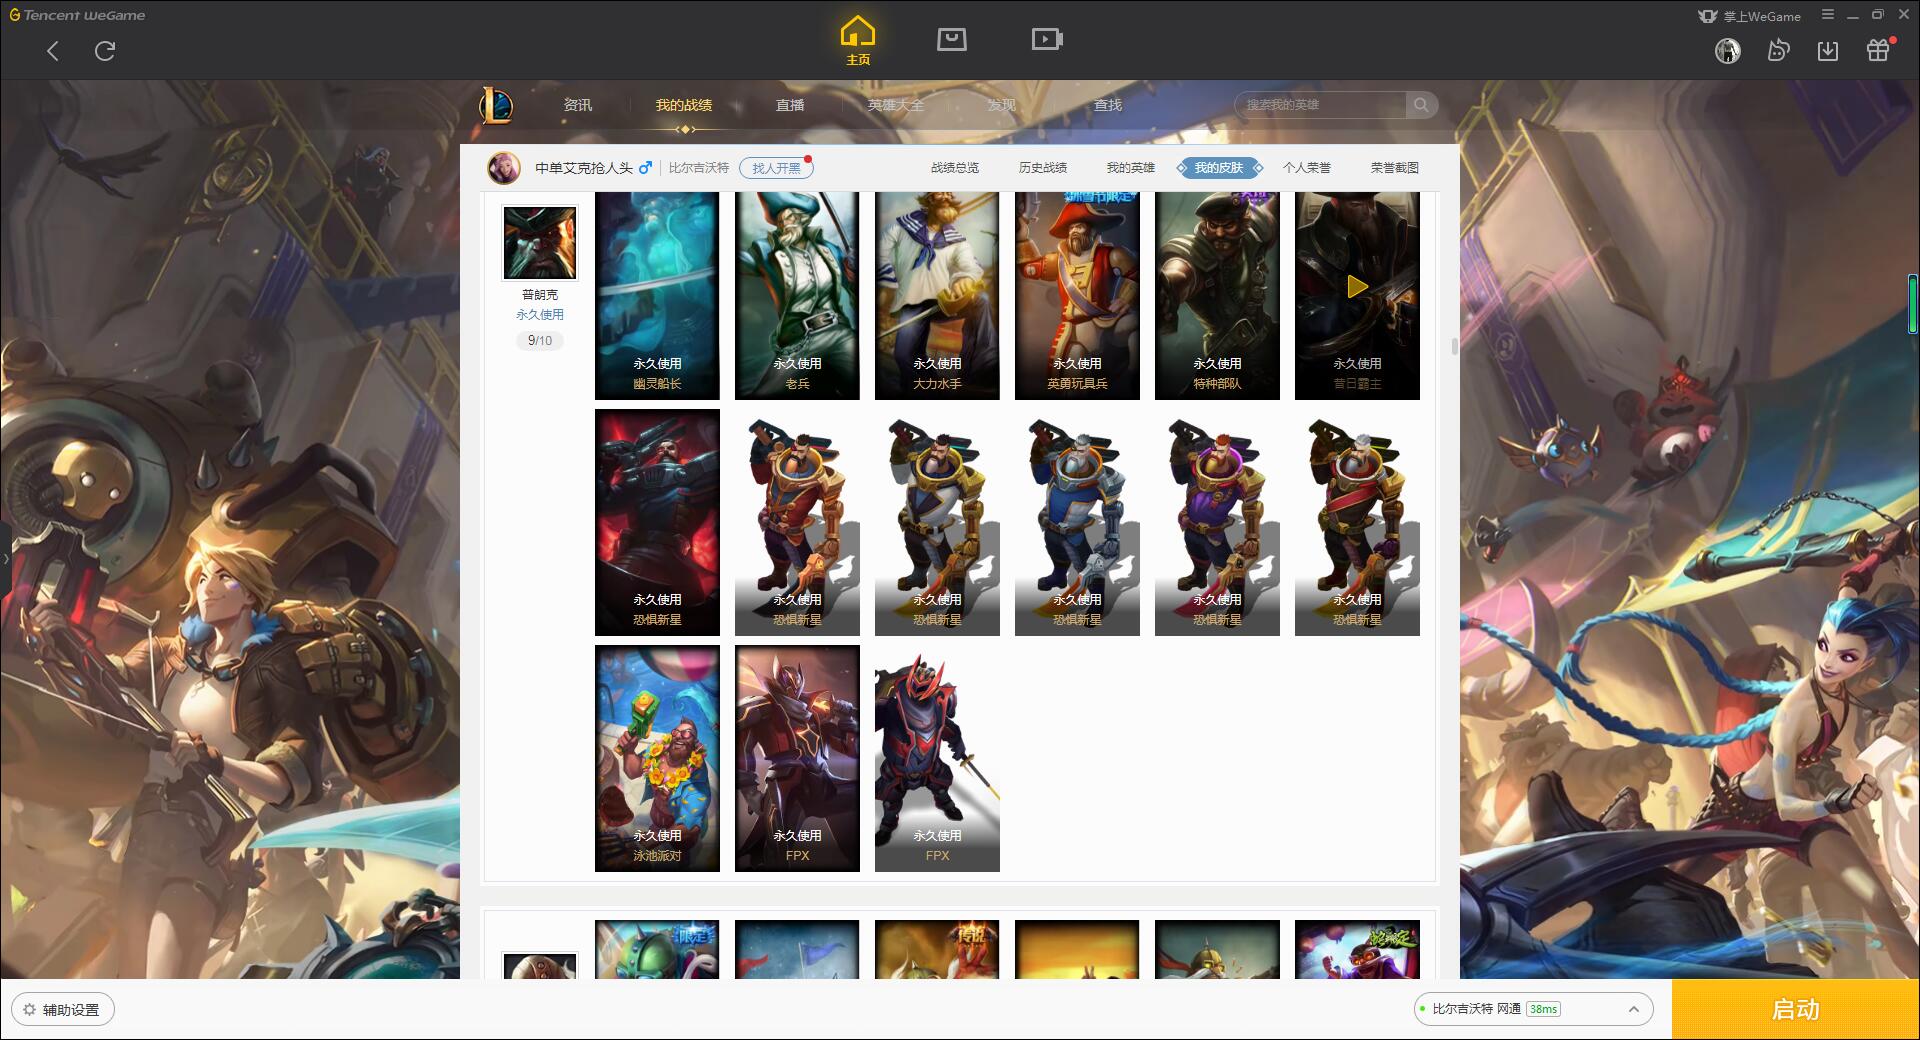Open the friends chat mascot icon

point(1778,50)
